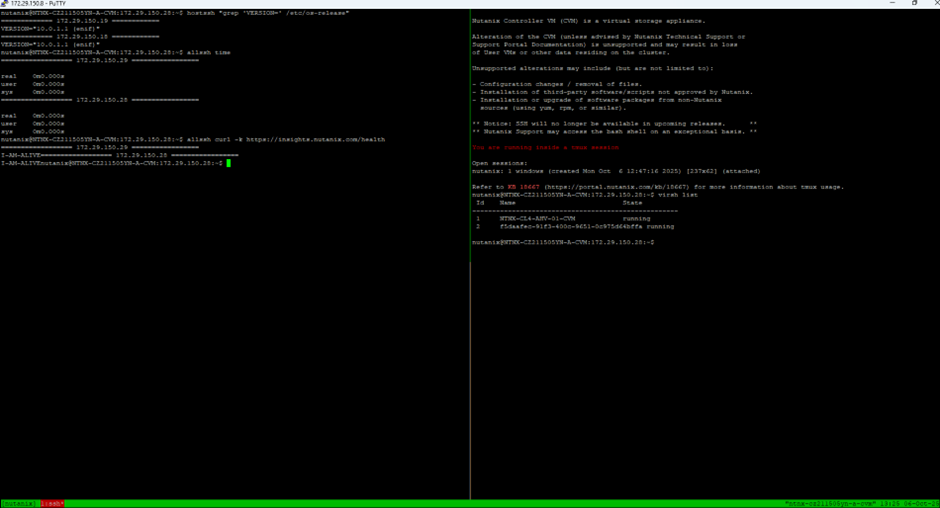Click the first VERSION="10.0.1.1 (enif)" output
Screen dimensions: 940x508
coord(50,29)
